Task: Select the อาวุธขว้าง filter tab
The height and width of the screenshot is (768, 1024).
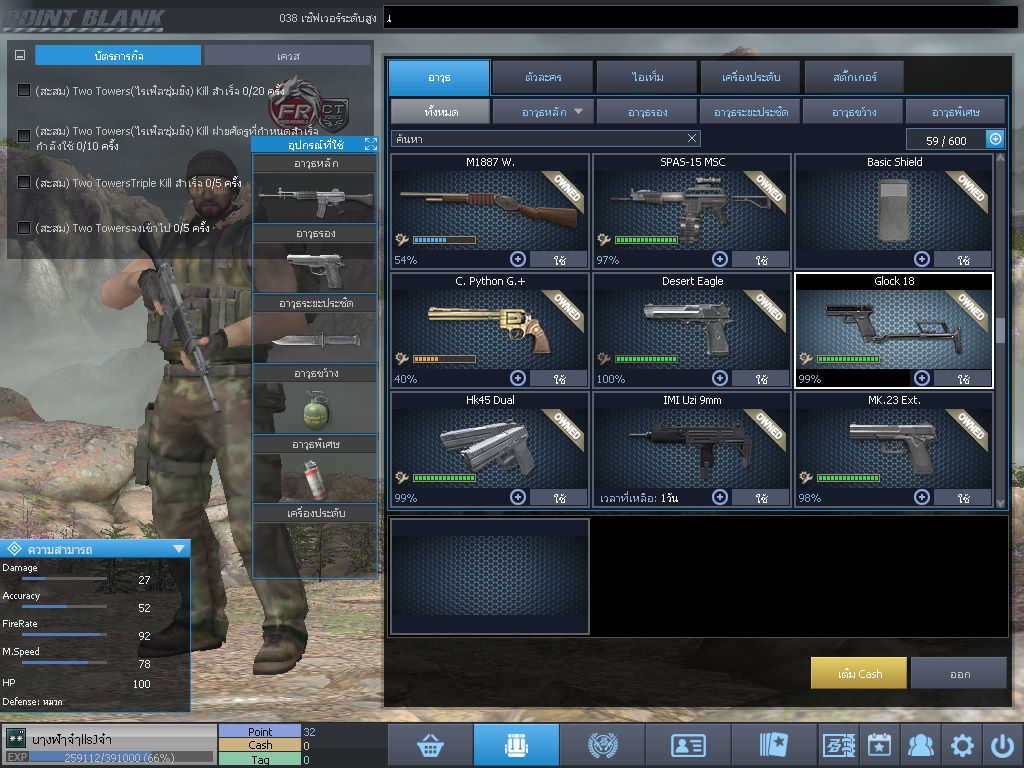Action: (x=854, y=112)
